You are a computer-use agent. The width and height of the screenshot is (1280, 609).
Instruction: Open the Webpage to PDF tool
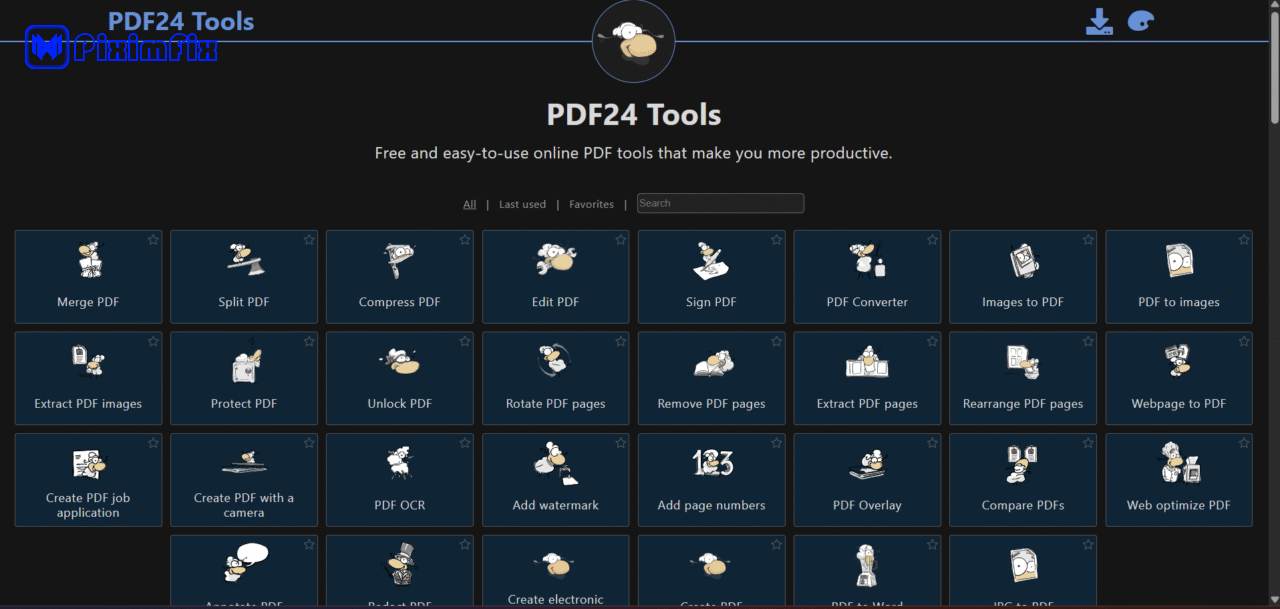point(1179,379)
